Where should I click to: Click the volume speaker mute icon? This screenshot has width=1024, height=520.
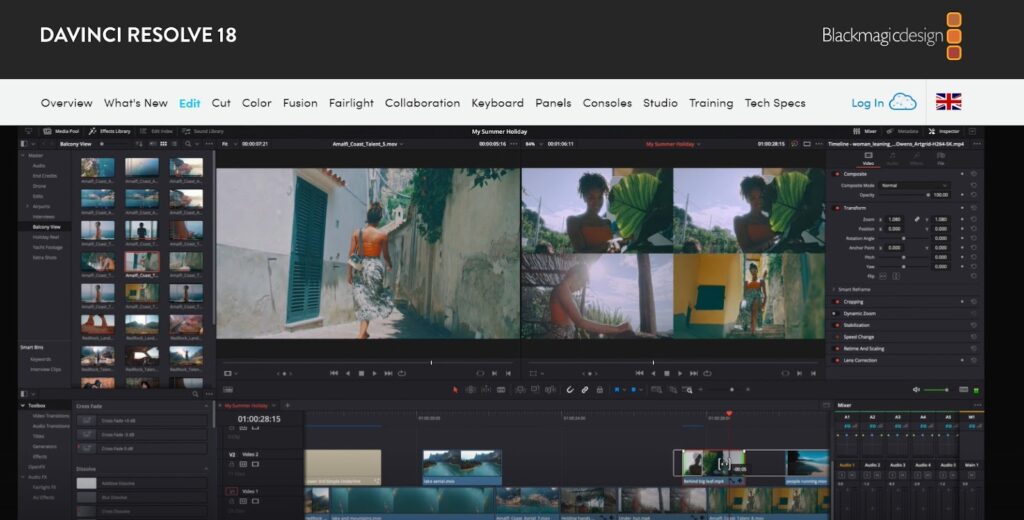pos(916,390)
